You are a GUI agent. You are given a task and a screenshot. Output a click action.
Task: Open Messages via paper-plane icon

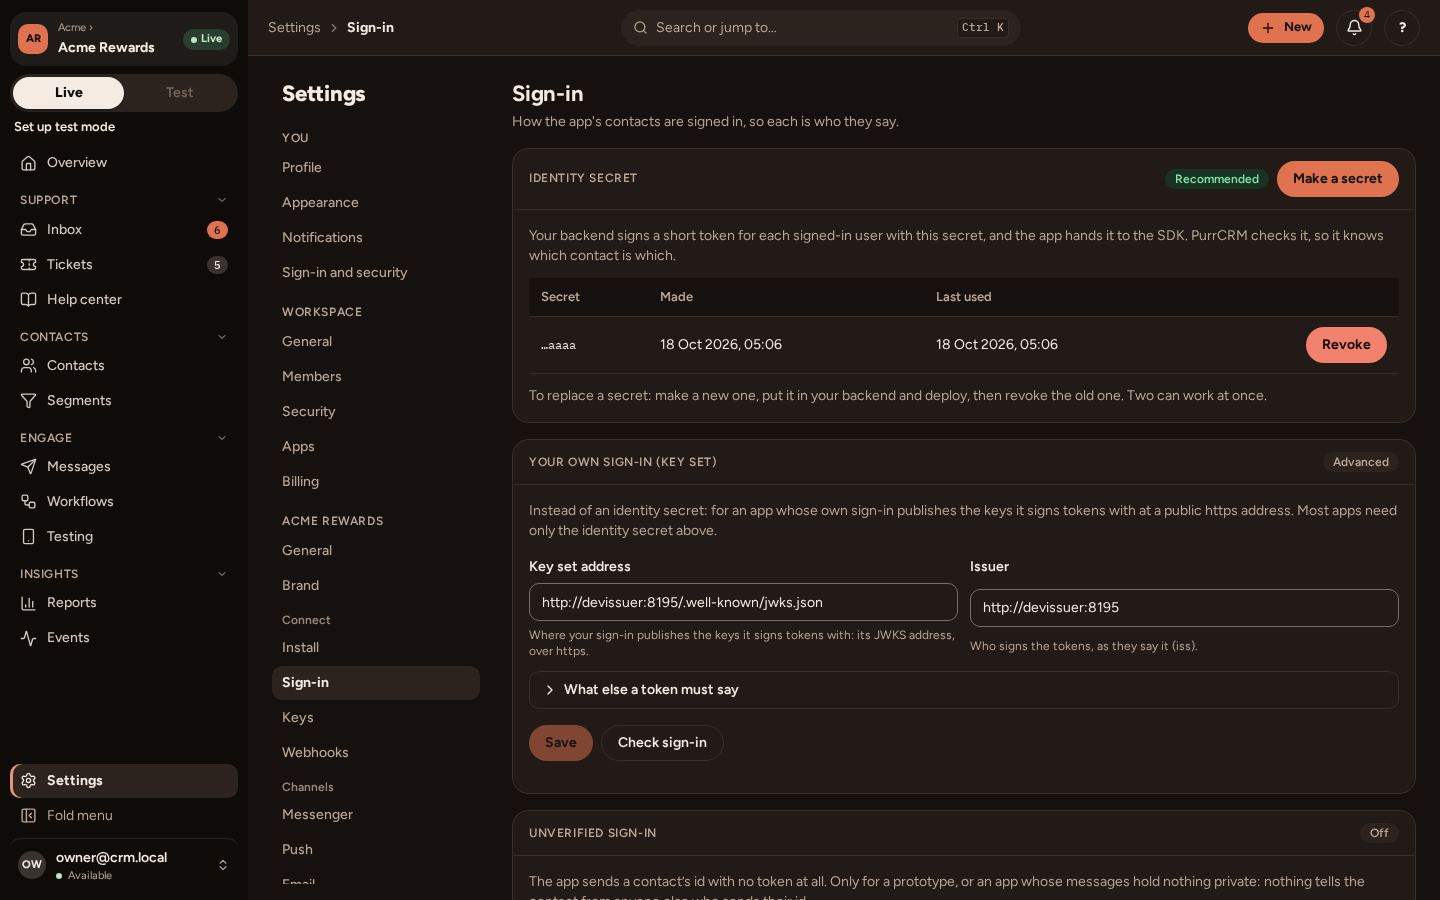pyautogui.click(x=29, y=467)
